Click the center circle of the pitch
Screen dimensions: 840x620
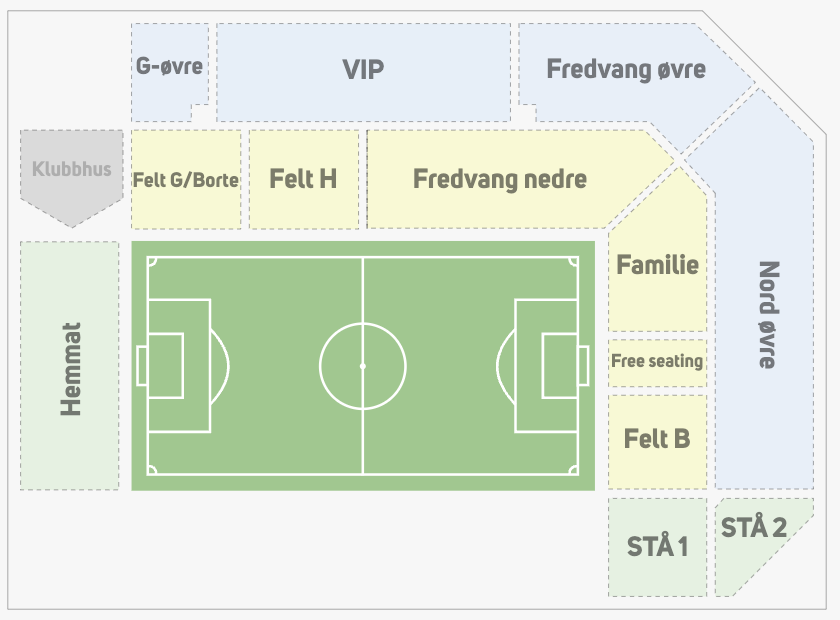pyautogui.click(x=363, y=366)
